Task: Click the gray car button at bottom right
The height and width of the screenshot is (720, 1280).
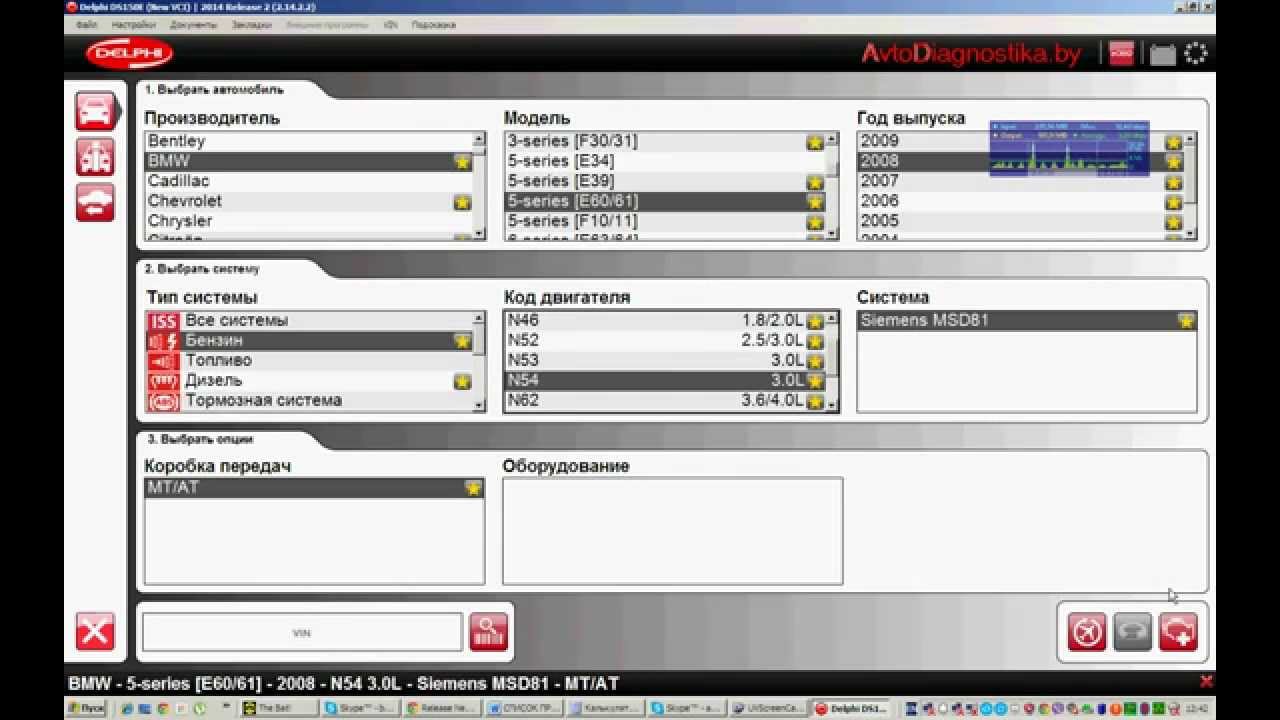Action: point(1133,632)
